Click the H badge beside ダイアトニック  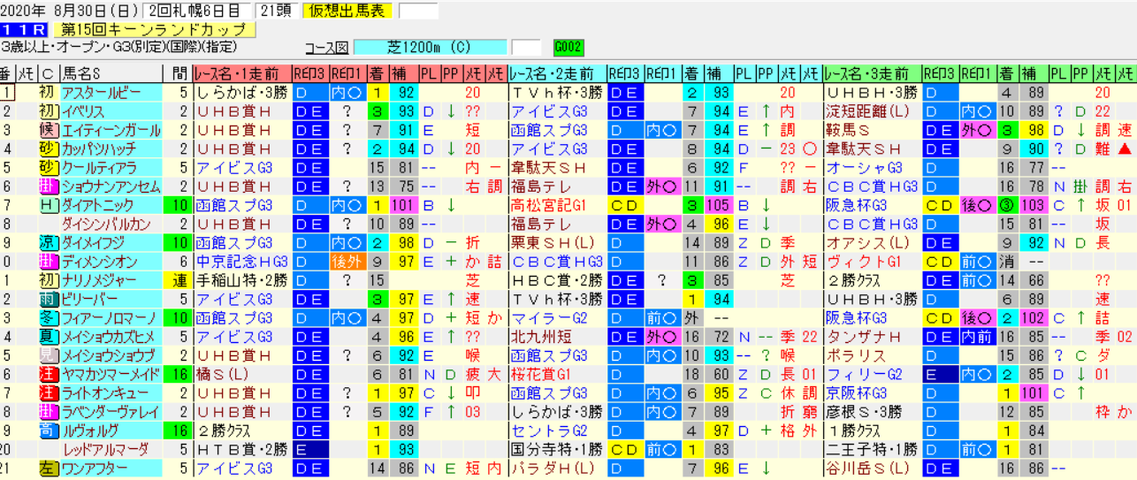pos(48,205)
